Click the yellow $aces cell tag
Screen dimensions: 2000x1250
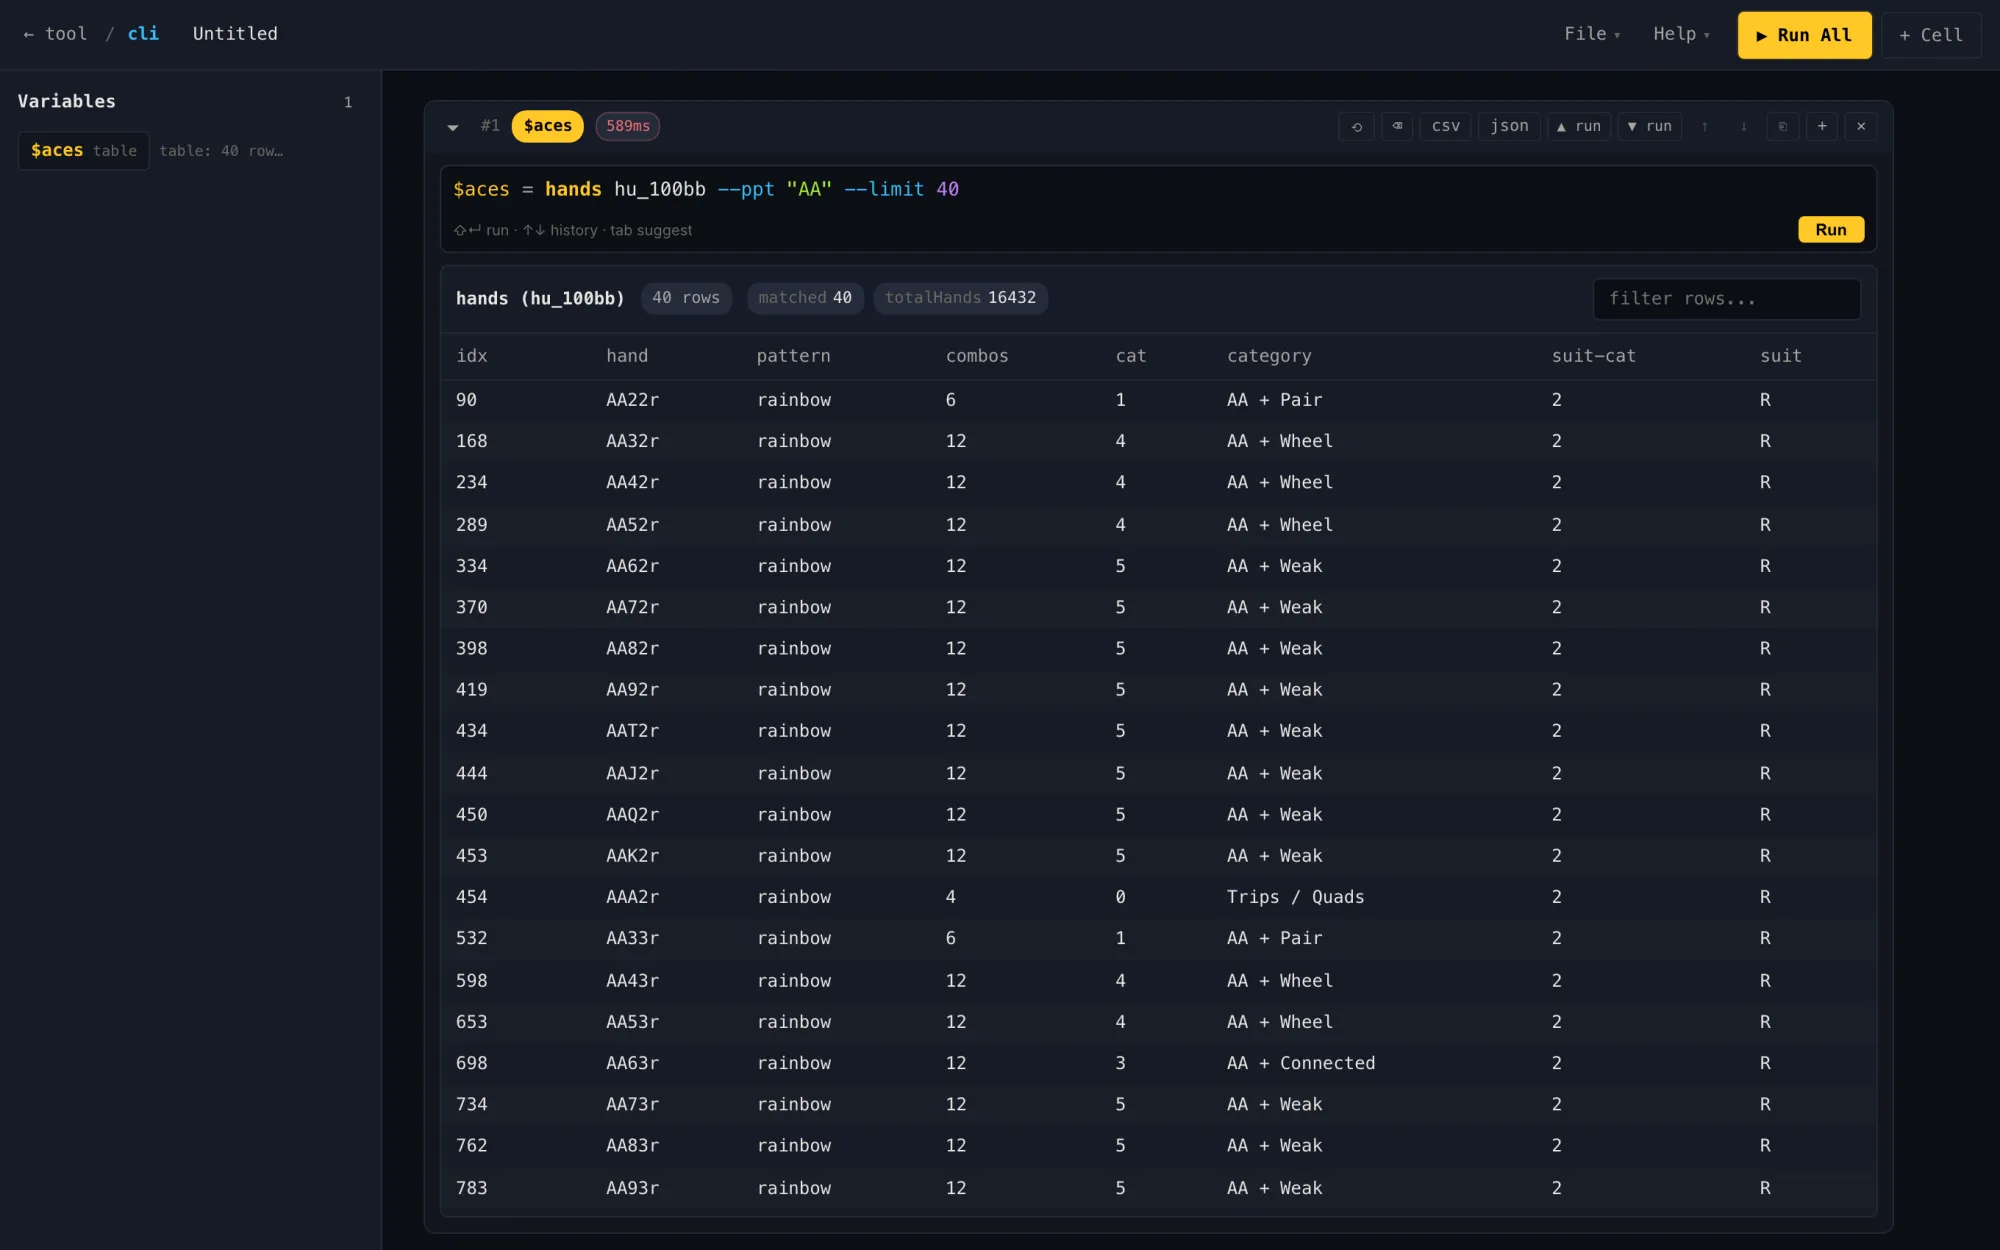(x=547, y=126)
